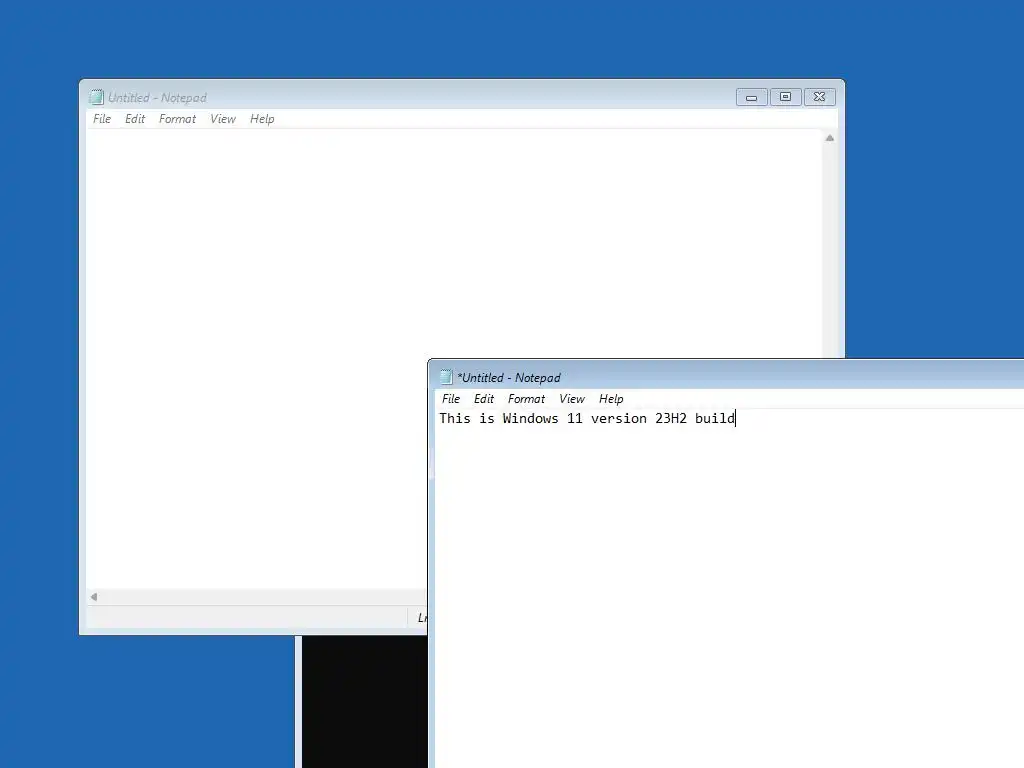The image size is (1024, 768).
Task: Click title bar text "*Untitled - Notepad"
Action: click(509, 377)
